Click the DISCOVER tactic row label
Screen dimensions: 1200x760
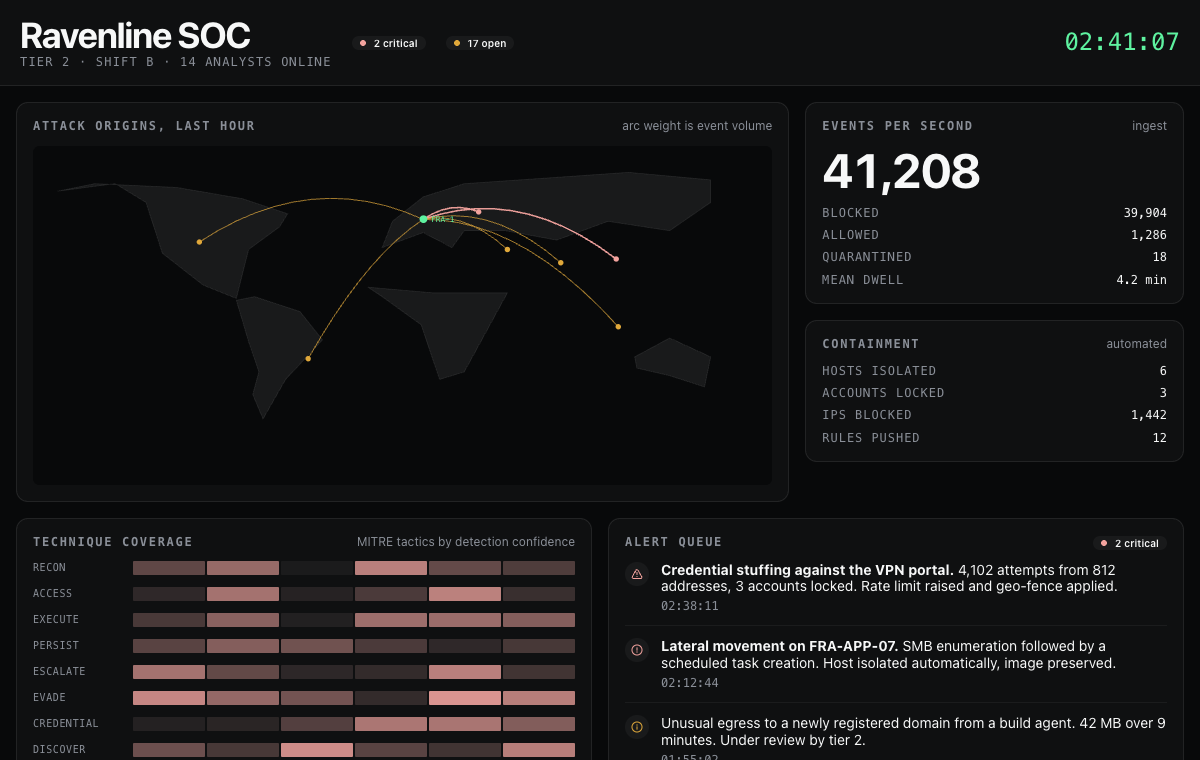tap(59, 750)
